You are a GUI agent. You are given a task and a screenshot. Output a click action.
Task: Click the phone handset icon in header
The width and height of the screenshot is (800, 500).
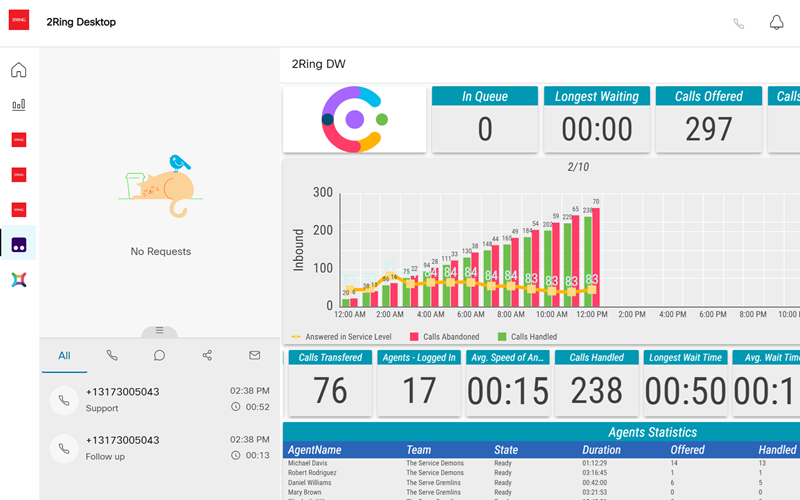(x=738, y=23)
